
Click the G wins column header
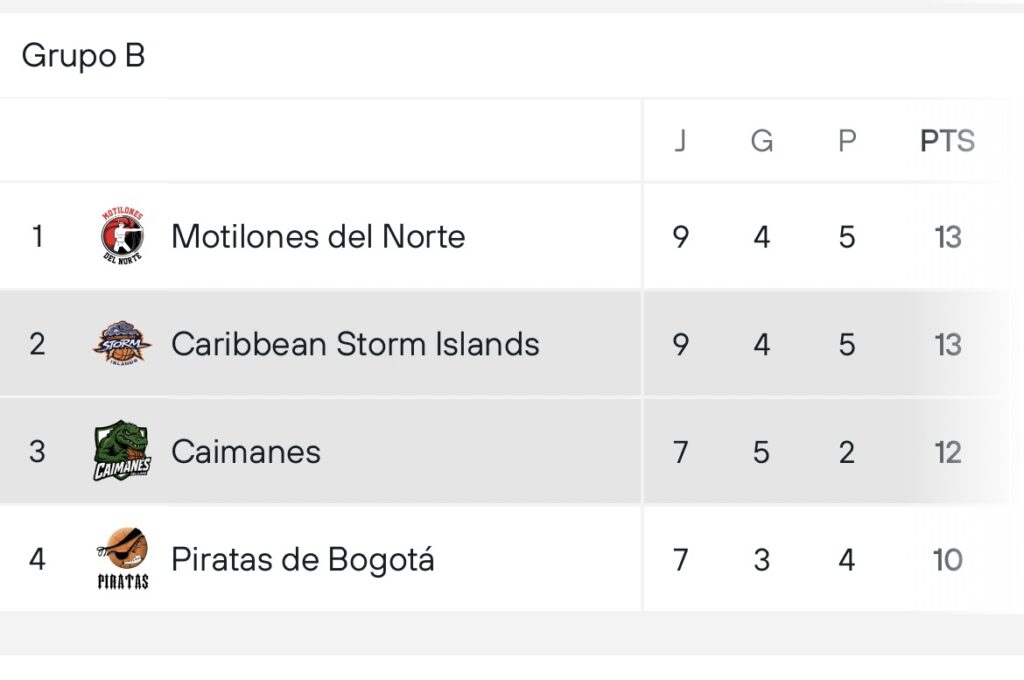point(762,141)
